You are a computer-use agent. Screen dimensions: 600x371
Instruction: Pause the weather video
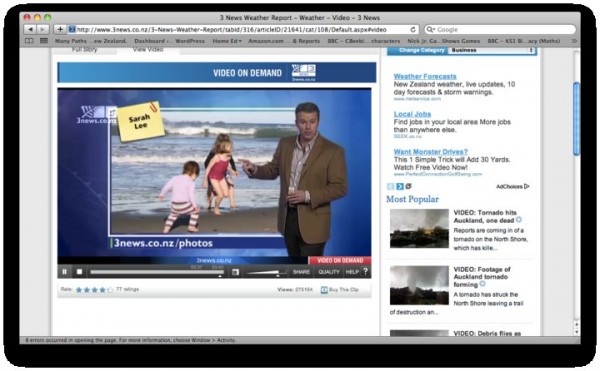click(x=65, y=272)
